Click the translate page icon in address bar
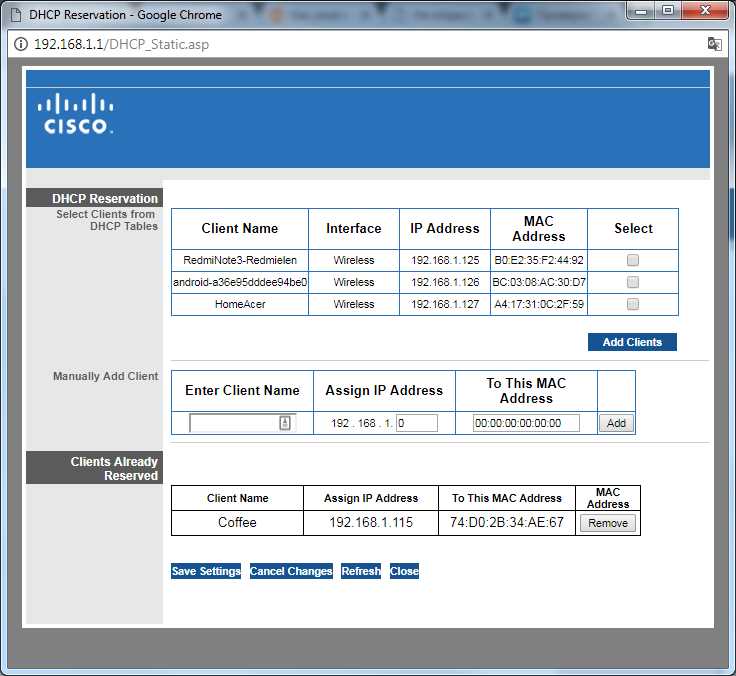Screen dimensions: 736x676 pyautogui.click(x=714, y=44)
